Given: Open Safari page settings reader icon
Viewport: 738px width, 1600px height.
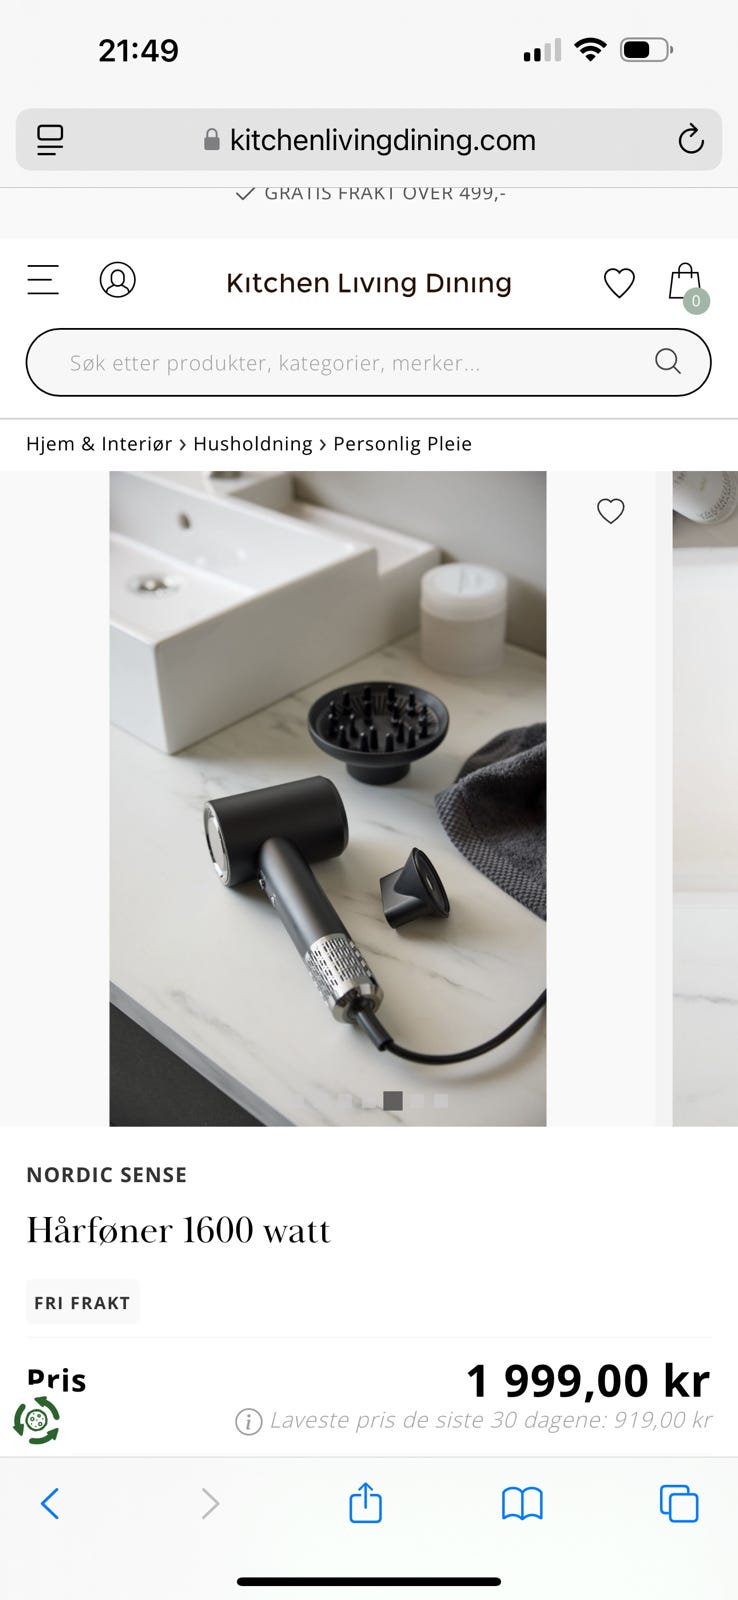Looking at the screenshot, I should click(x=50, y=140).
